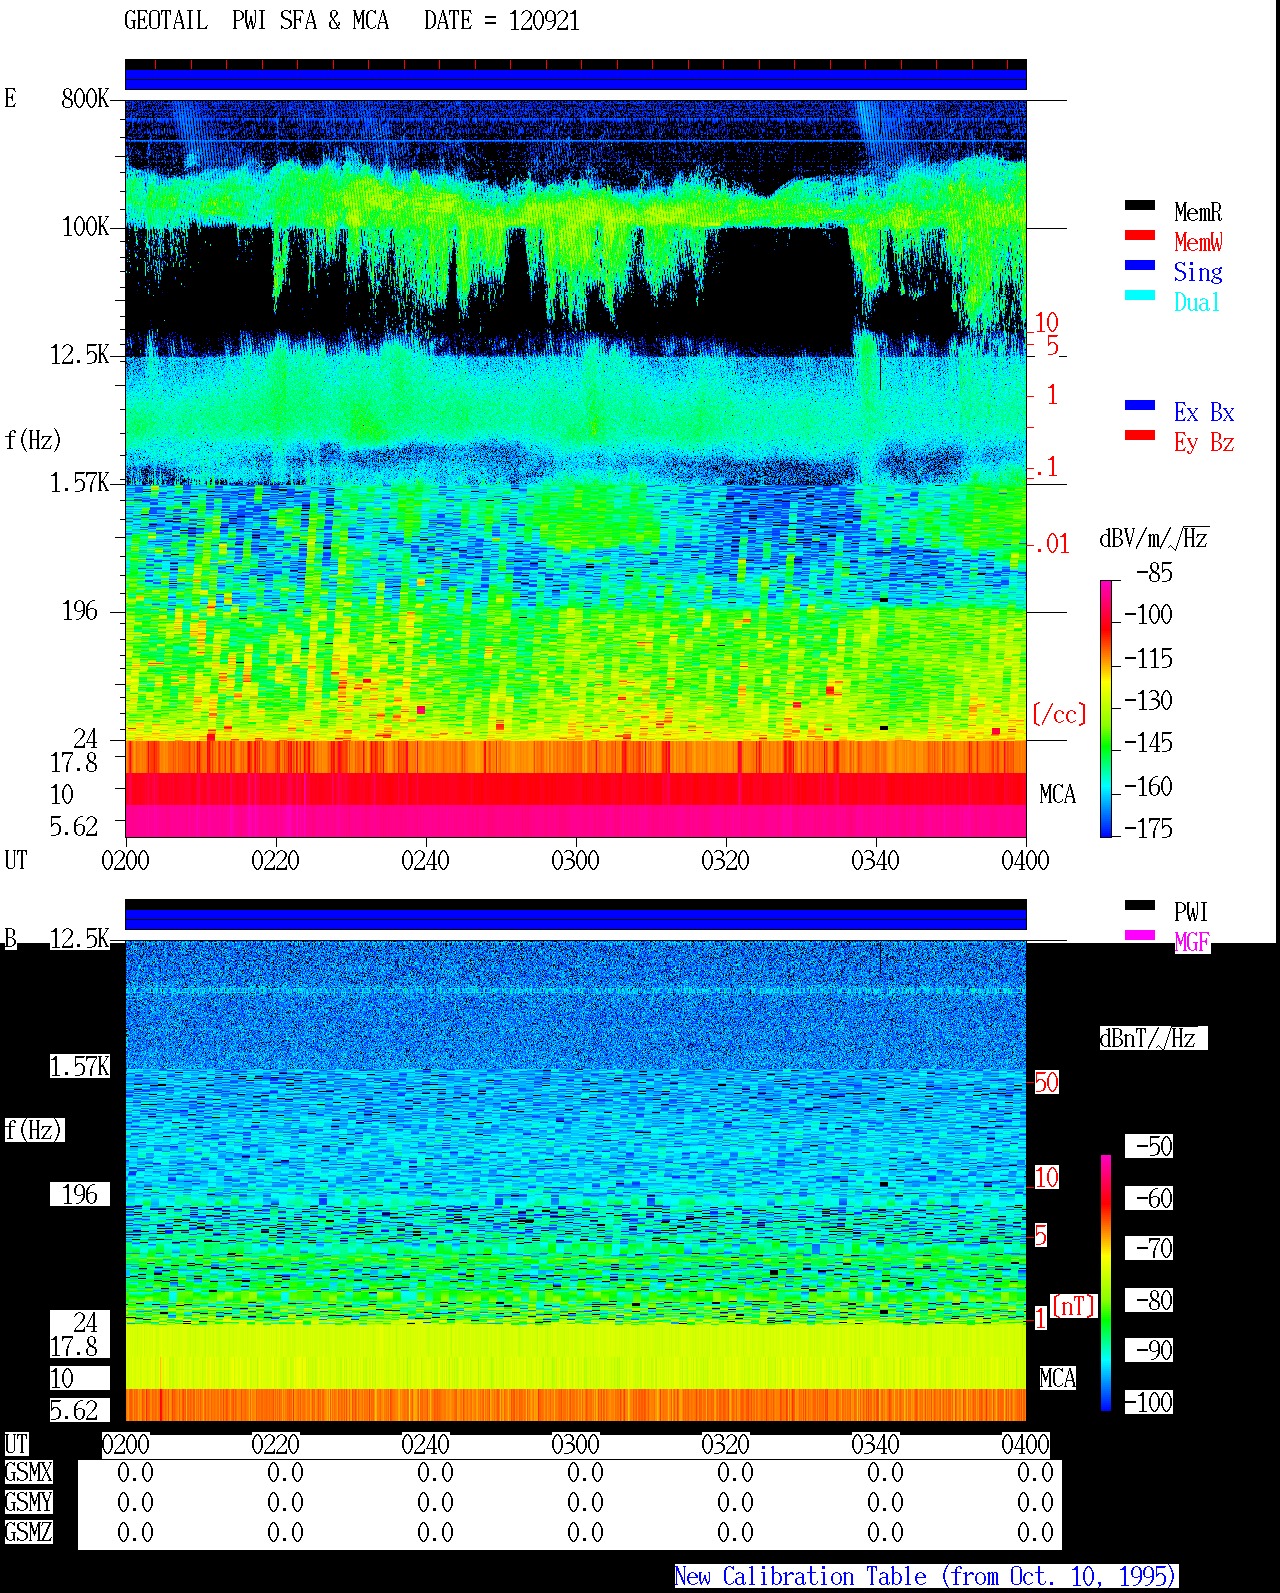Viewport: 1280px width, 1593px height.
Task: Click the cyan Dual legend swatch
Action: point(1140,295)
